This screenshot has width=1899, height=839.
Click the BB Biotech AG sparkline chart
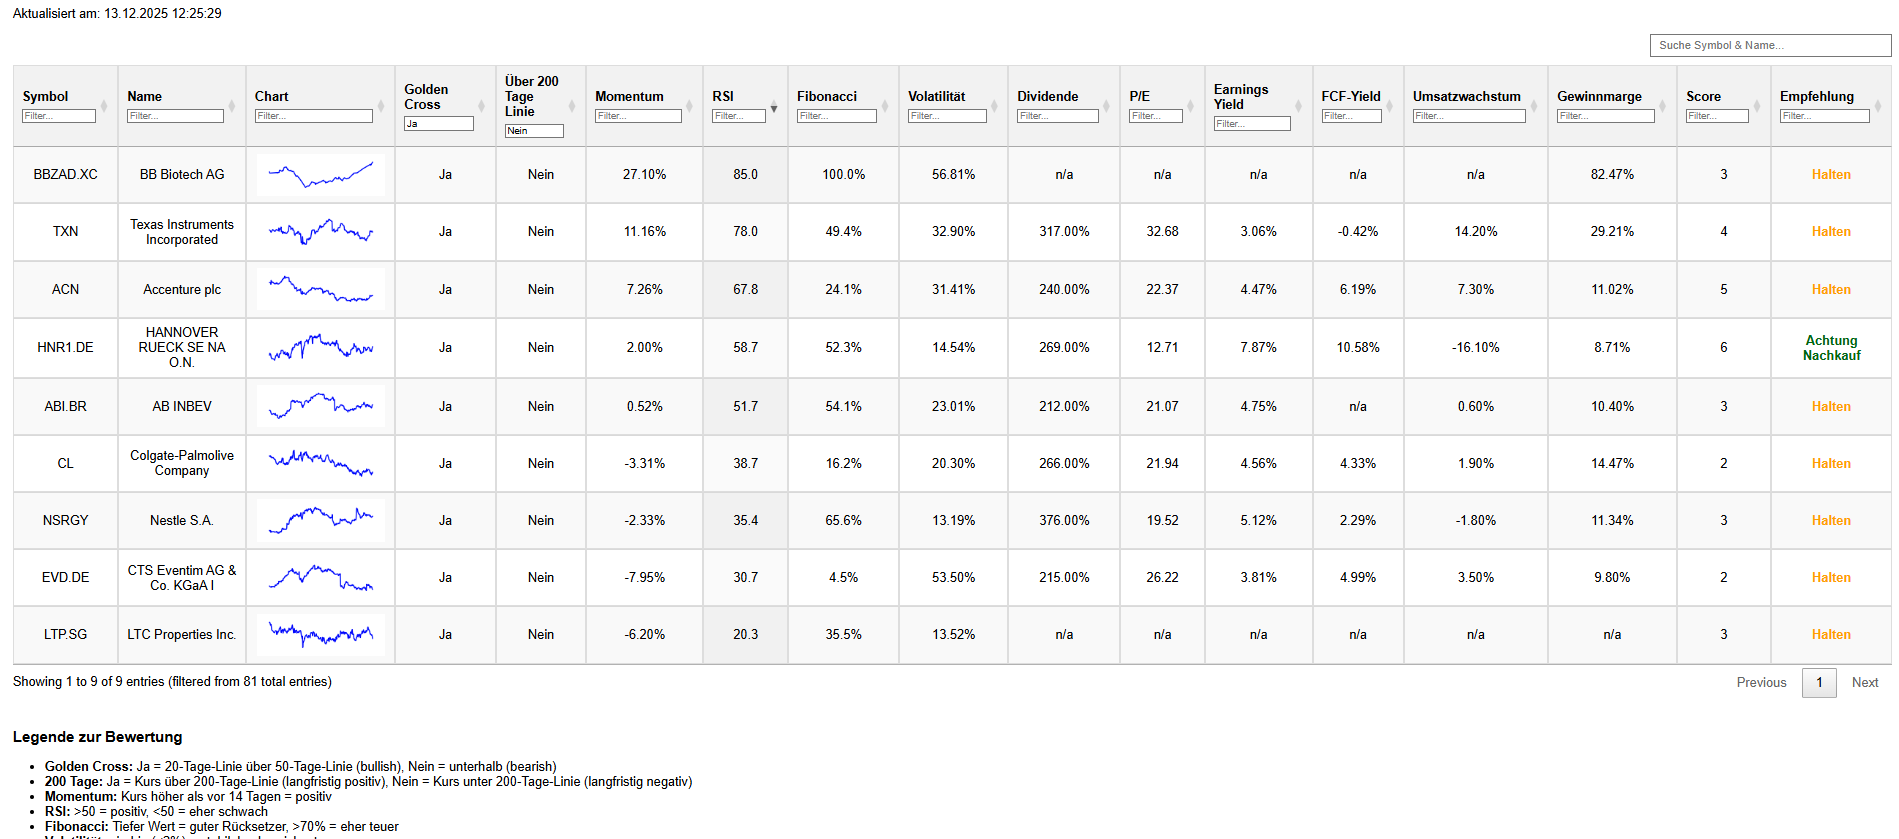321,175
